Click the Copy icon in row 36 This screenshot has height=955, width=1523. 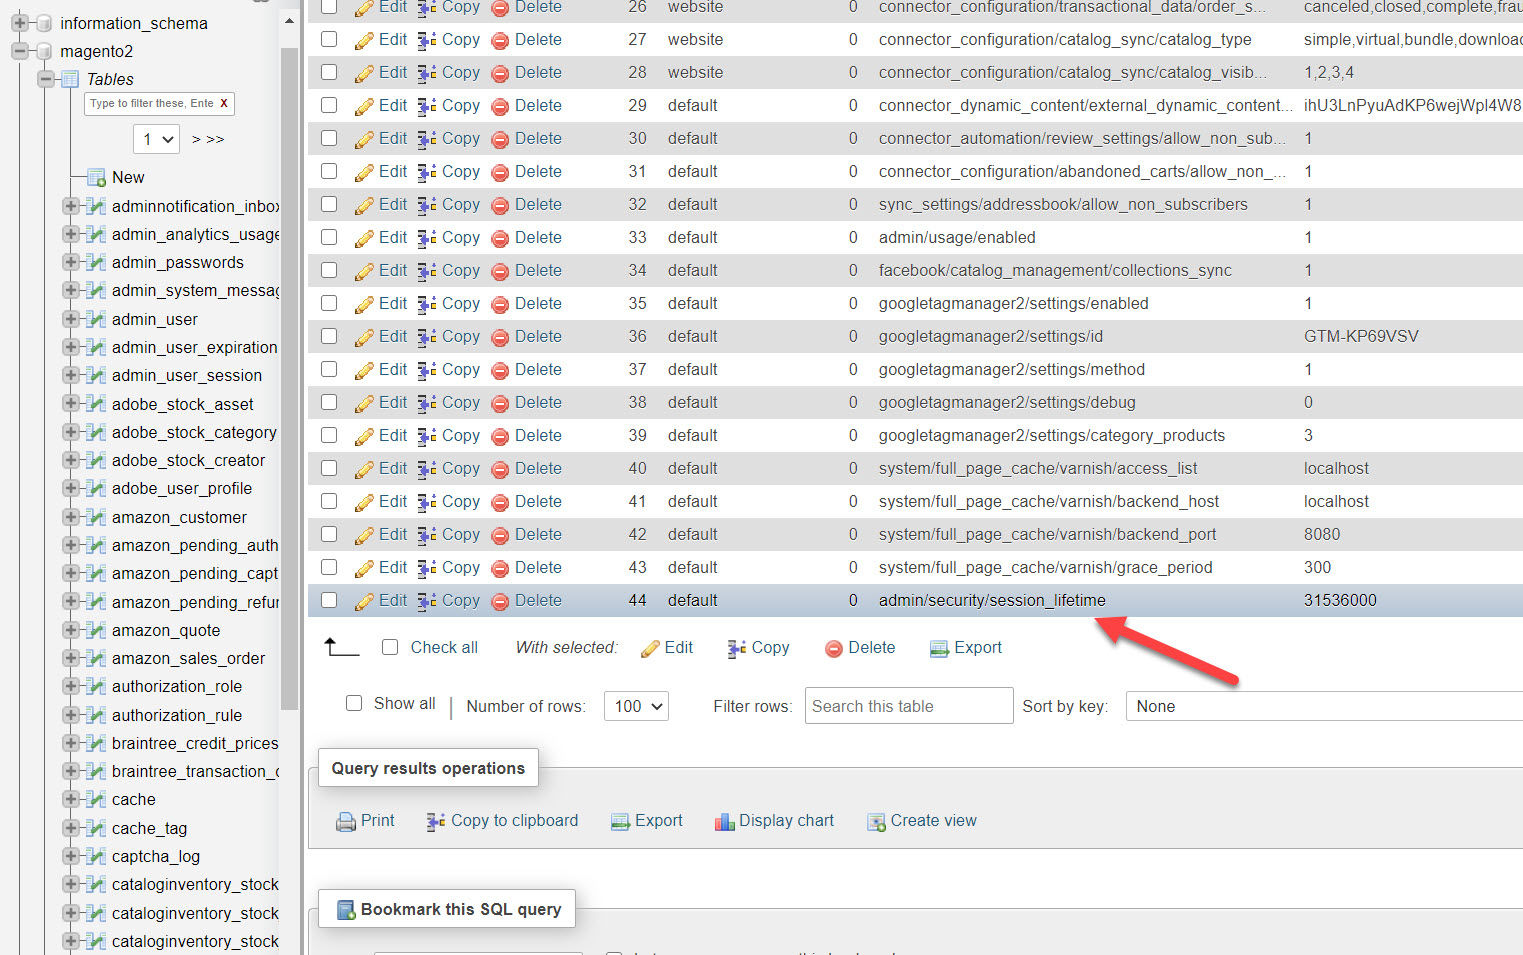coord(427,337)
